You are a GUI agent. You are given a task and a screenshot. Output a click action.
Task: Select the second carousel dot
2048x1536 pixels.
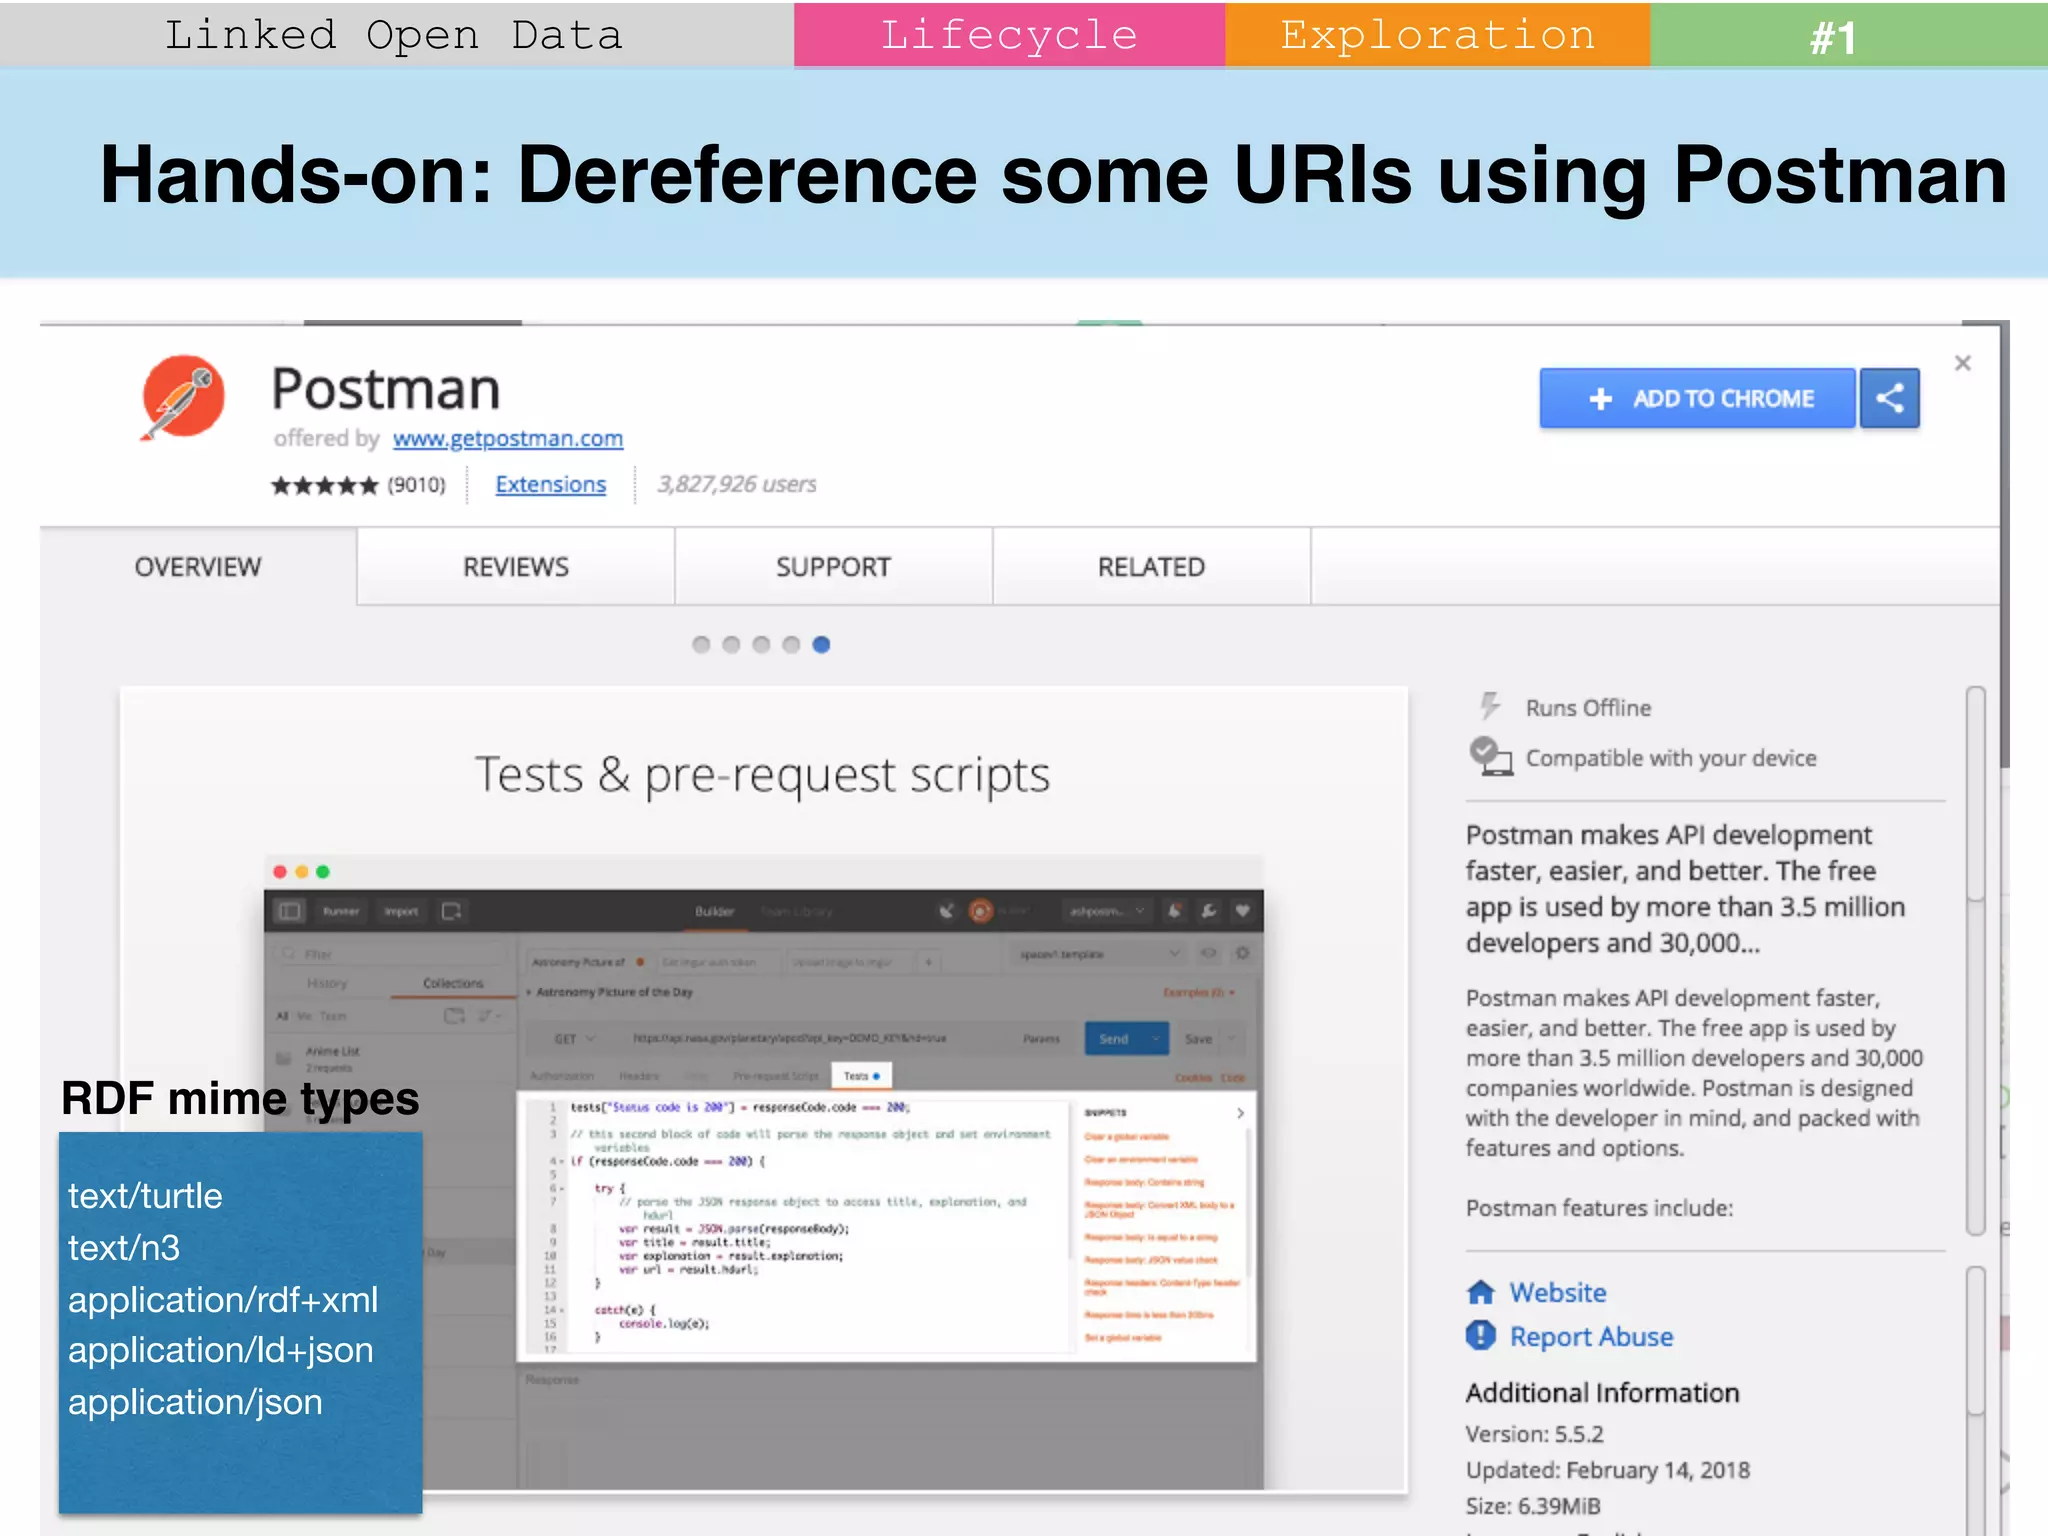(x=731, y=645)
